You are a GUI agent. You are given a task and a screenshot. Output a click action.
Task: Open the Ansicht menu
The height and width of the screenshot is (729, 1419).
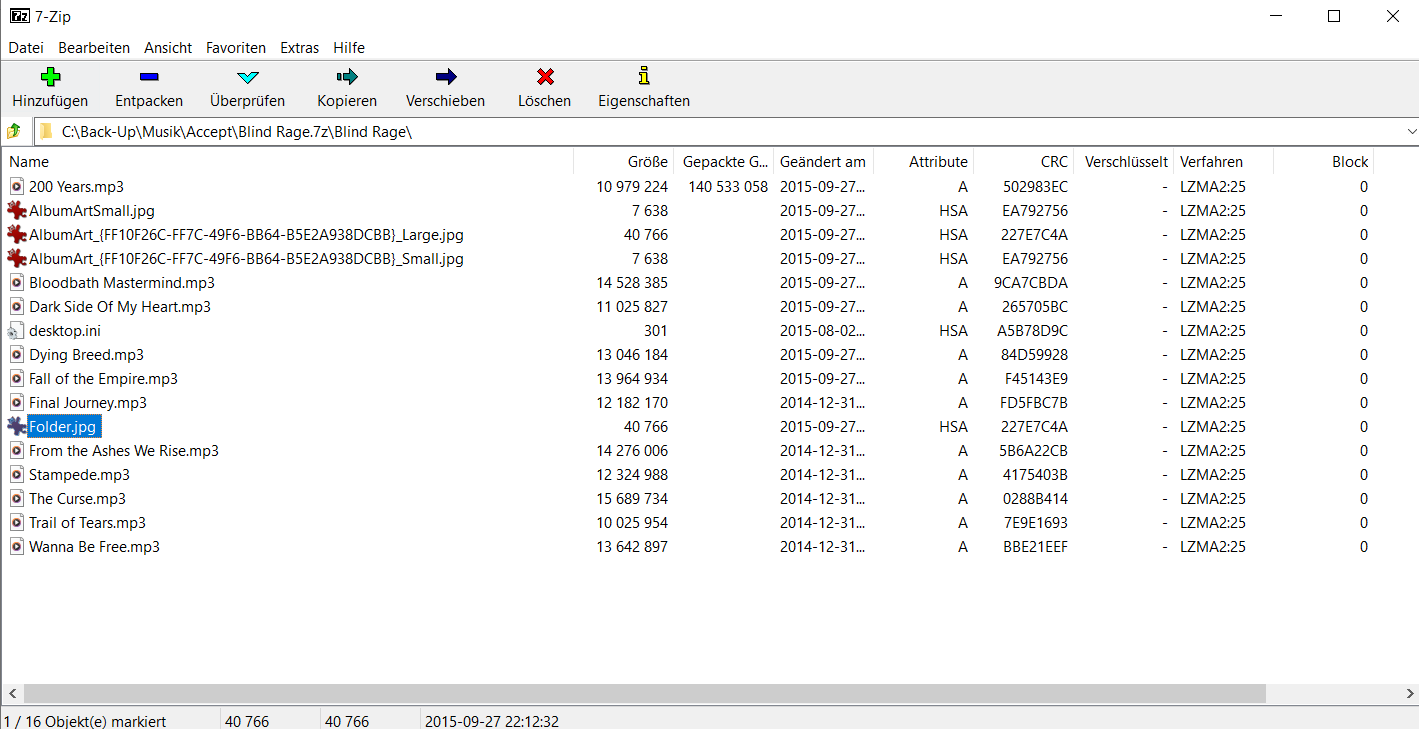(168, 48)
